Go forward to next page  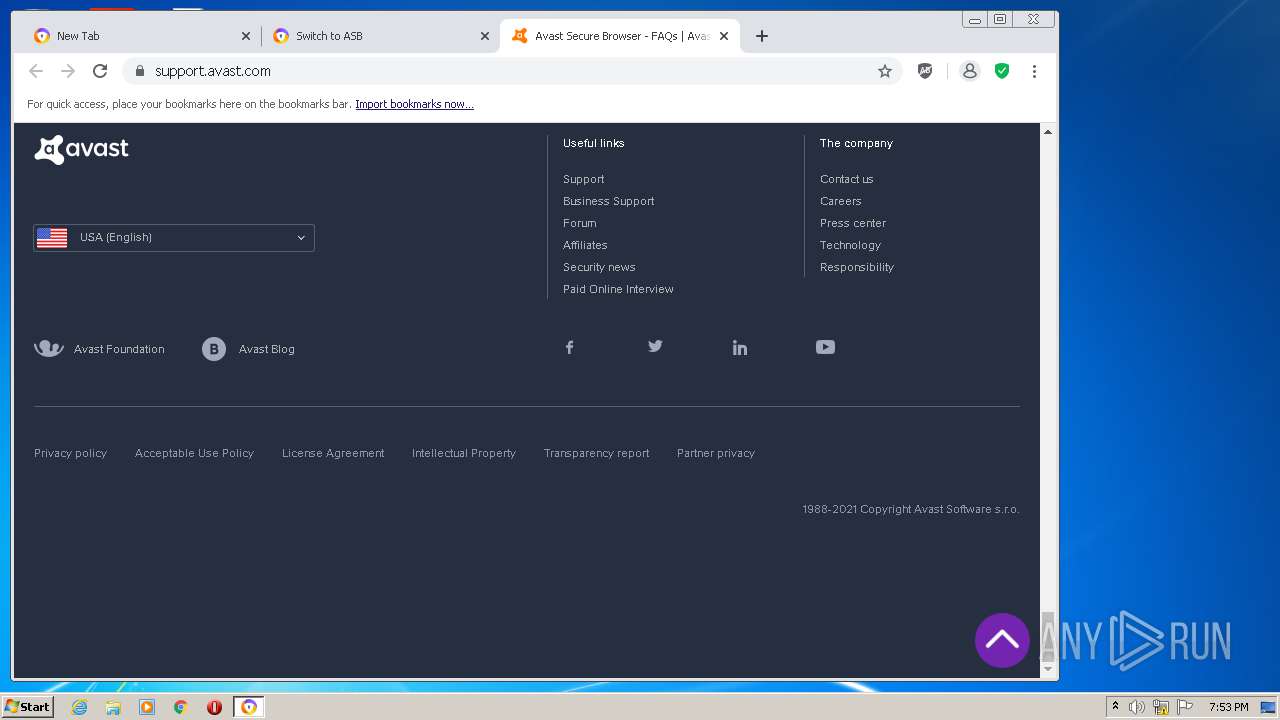pos(68,71)
